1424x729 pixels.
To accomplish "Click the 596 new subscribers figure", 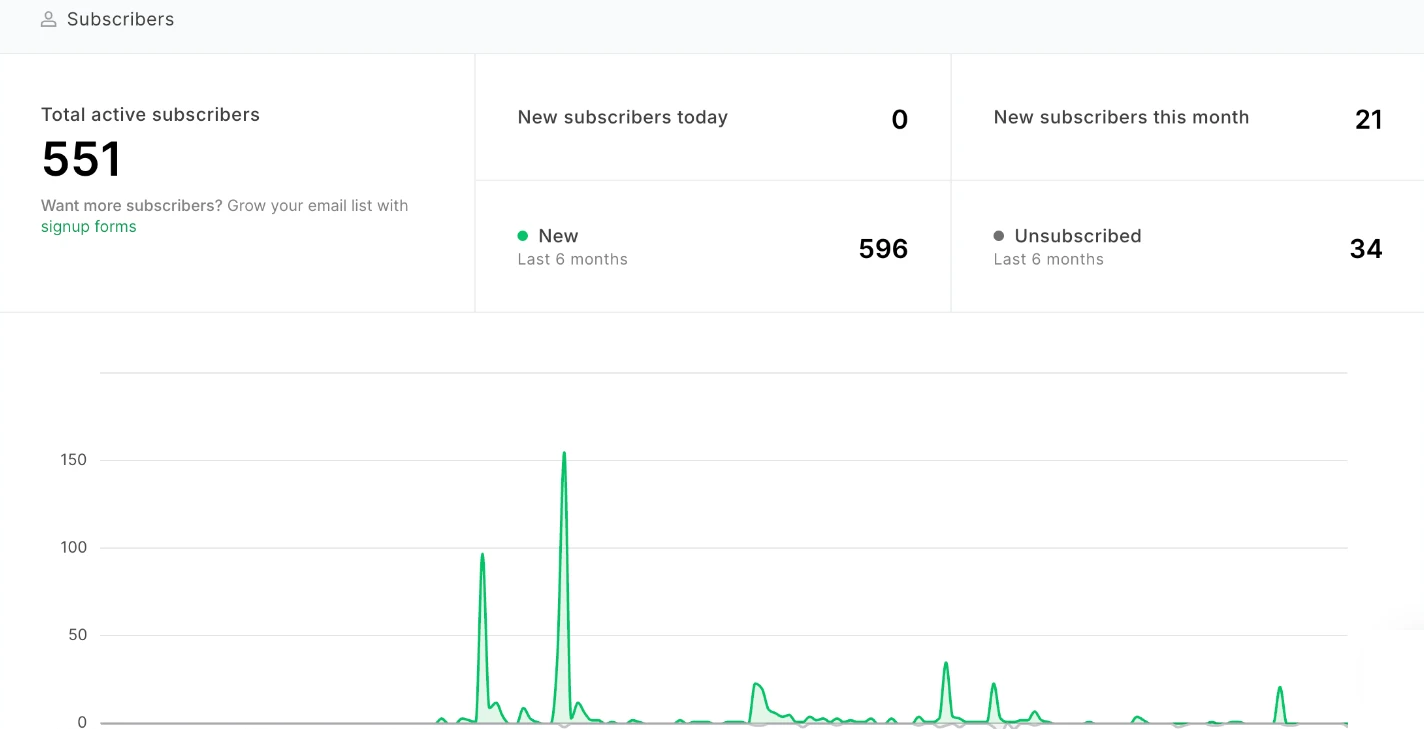I will pyautogui.click(x=883, y=248).
